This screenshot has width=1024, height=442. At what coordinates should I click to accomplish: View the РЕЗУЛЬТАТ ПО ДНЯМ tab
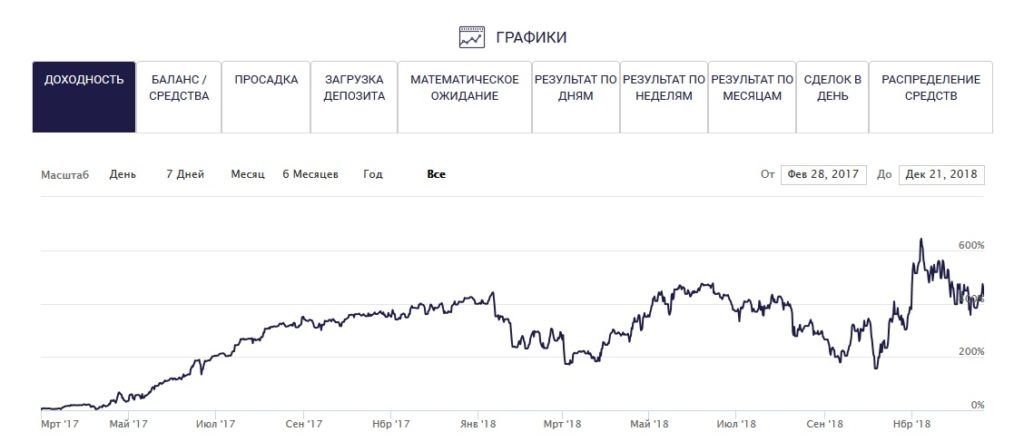tap(576, 97)
